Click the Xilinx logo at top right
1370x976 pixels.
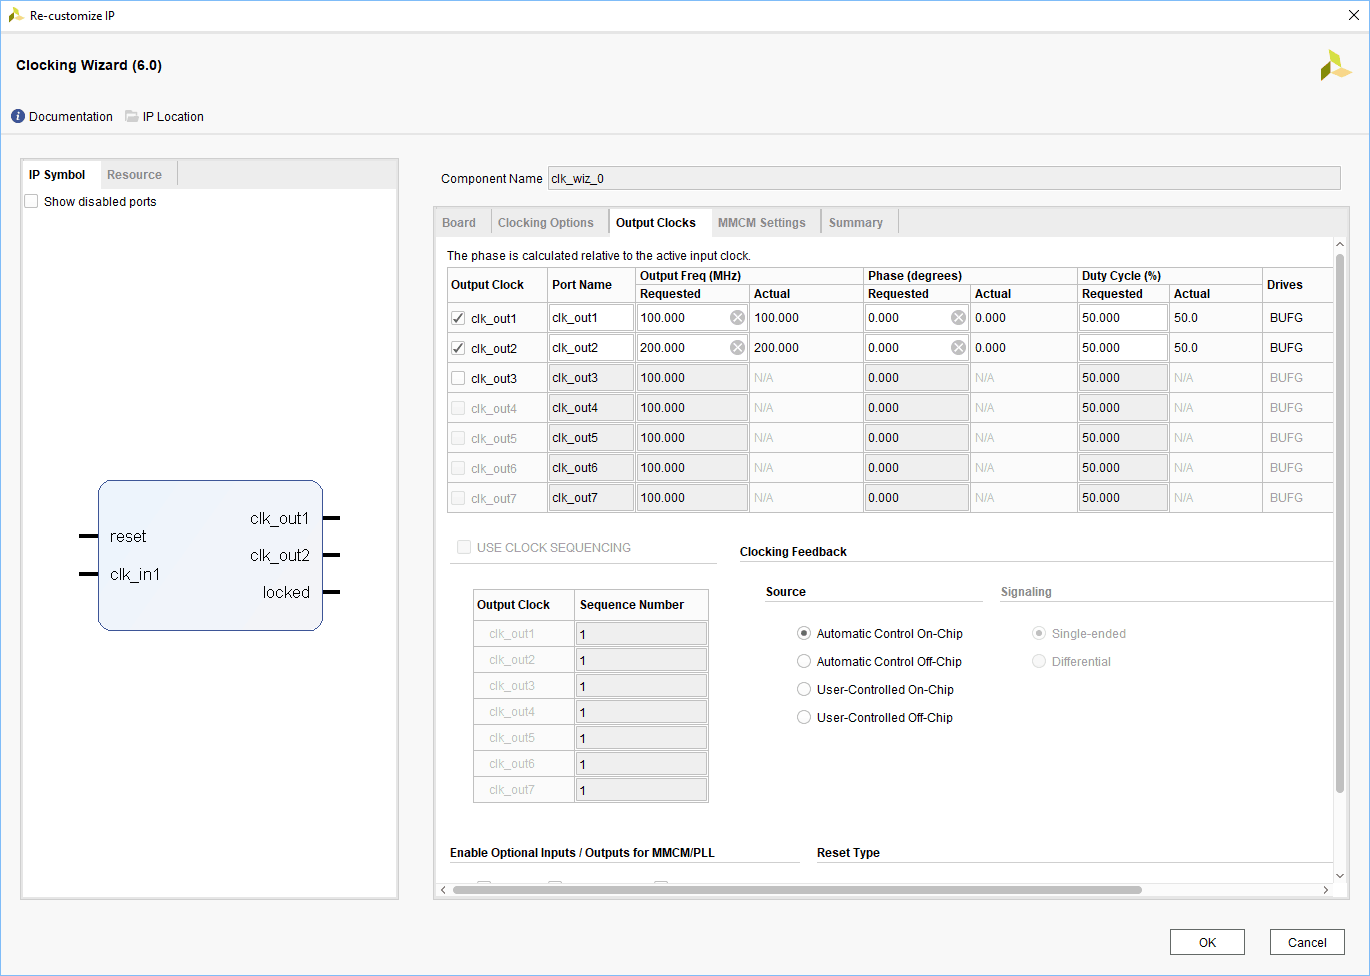click(x=1334, y=66)
